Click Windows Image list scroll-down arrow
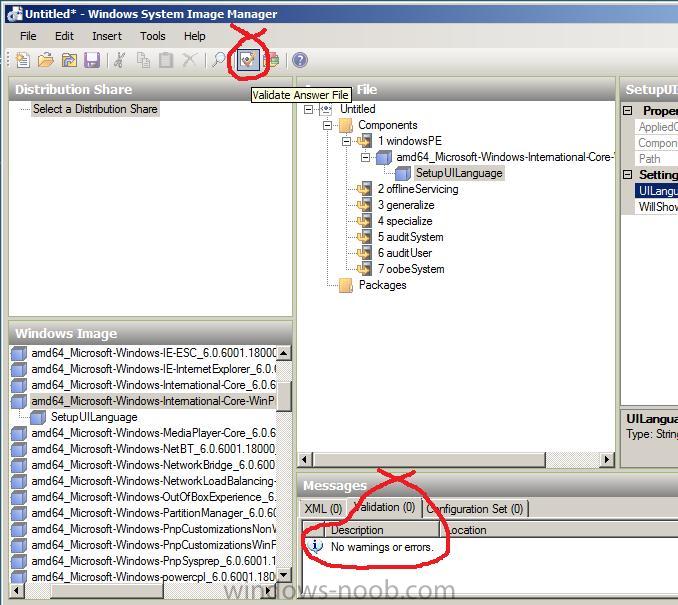 tap(284, 575)
